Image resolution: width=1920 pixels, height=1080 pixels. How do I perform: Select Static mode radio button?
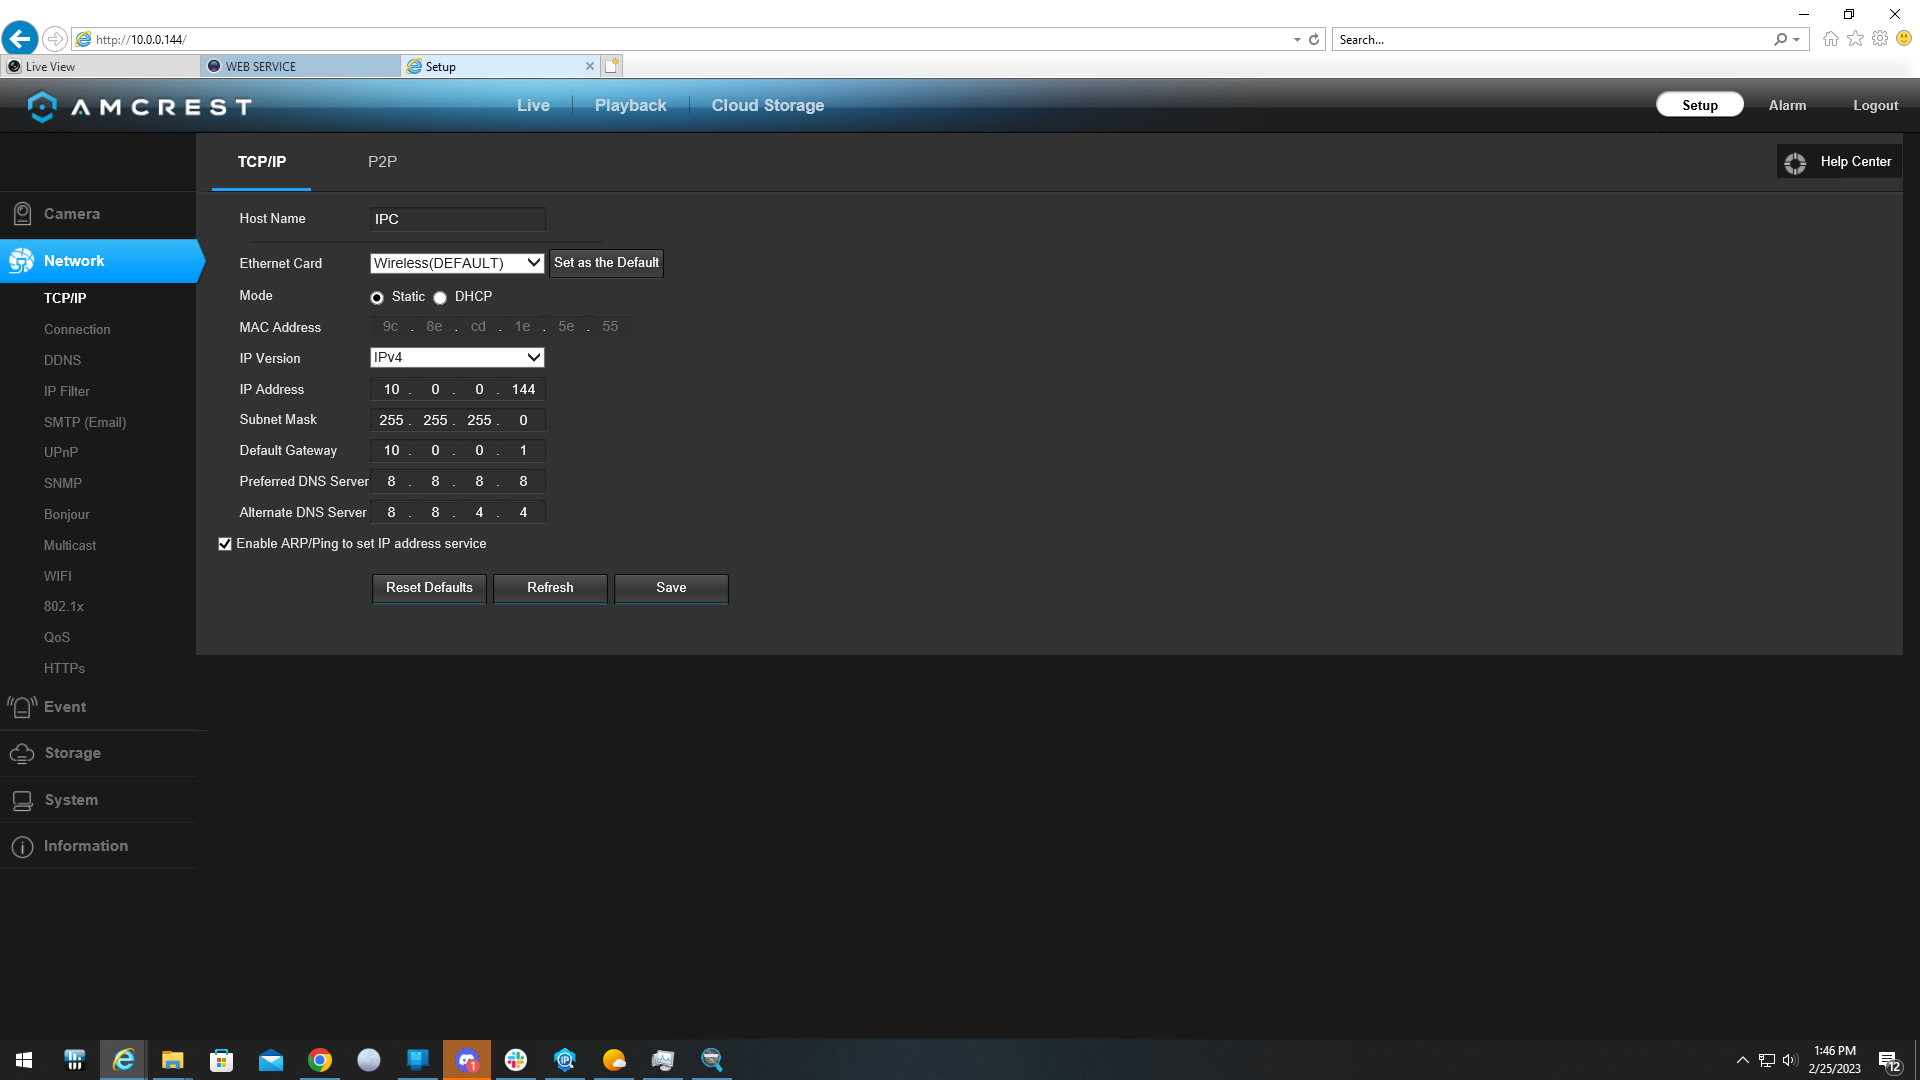click(x=377, y=298)
